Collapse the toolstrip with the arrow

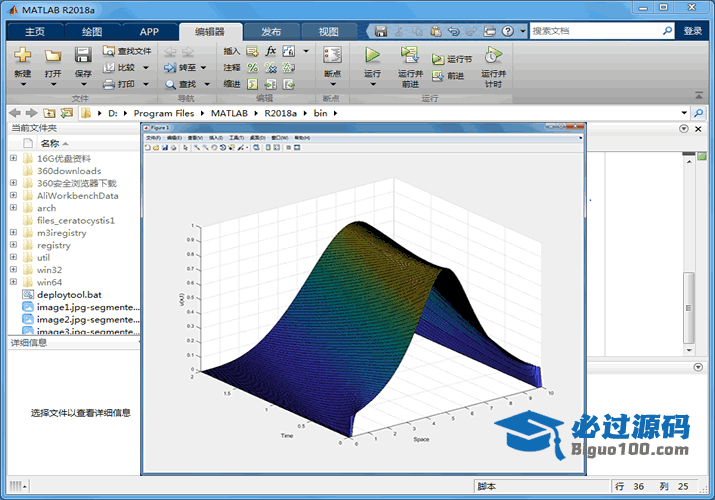(x=699, y=96)
